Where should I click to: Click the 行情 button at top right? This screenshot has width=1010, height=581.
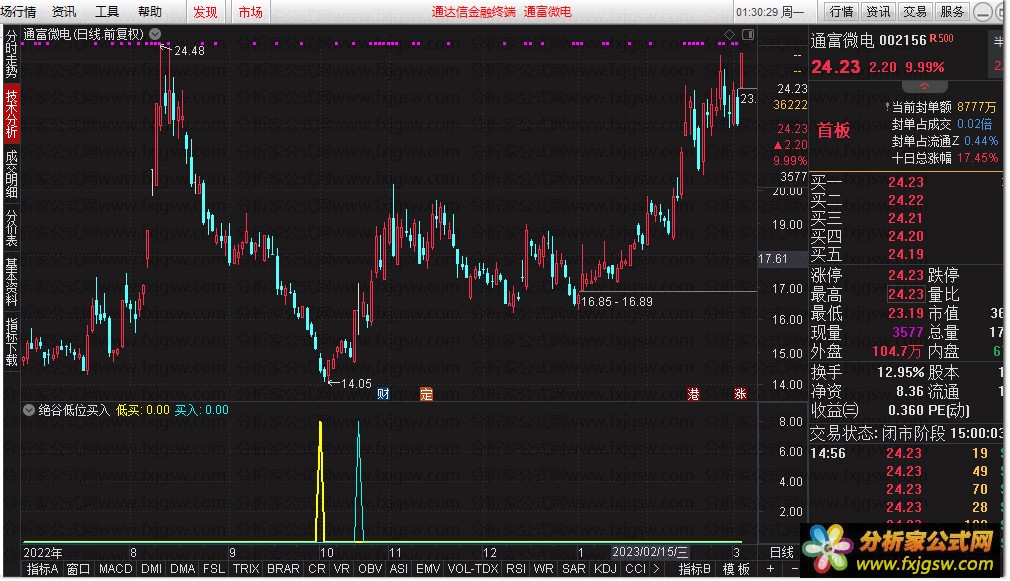pyautogui.click(x=841, y=12)
